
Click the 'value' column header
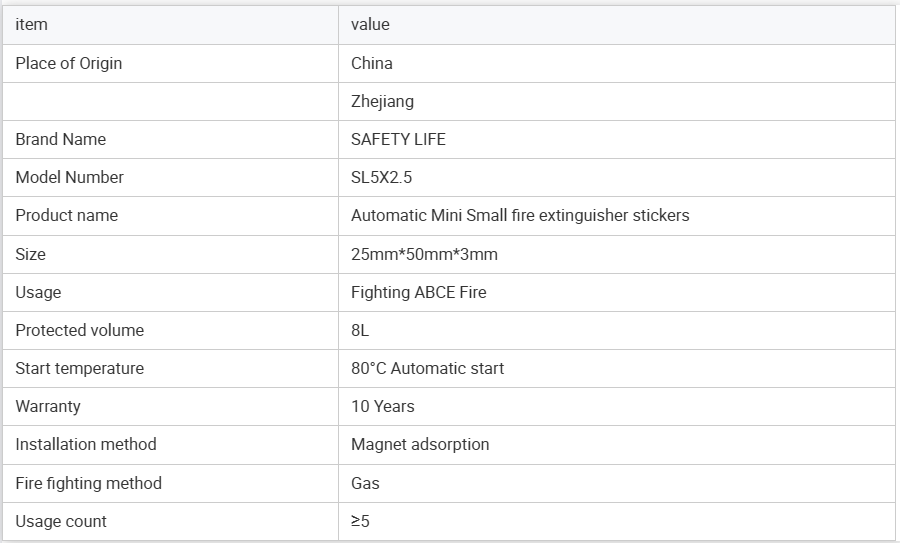click(x=370, y=24)
